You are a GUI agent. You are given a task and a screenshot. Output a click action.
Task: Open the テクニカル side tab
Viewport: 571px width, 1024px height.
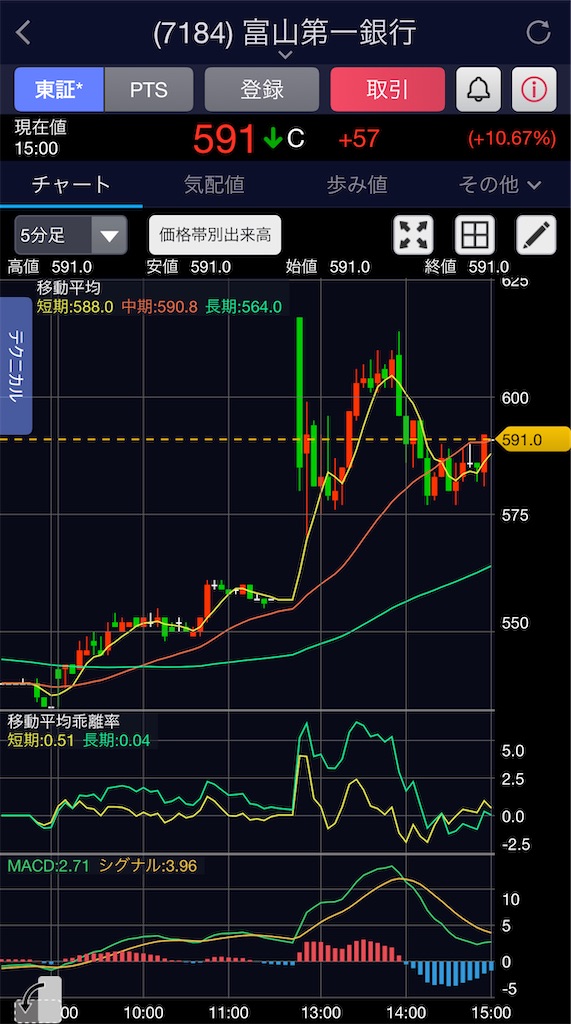pos(16,366)
